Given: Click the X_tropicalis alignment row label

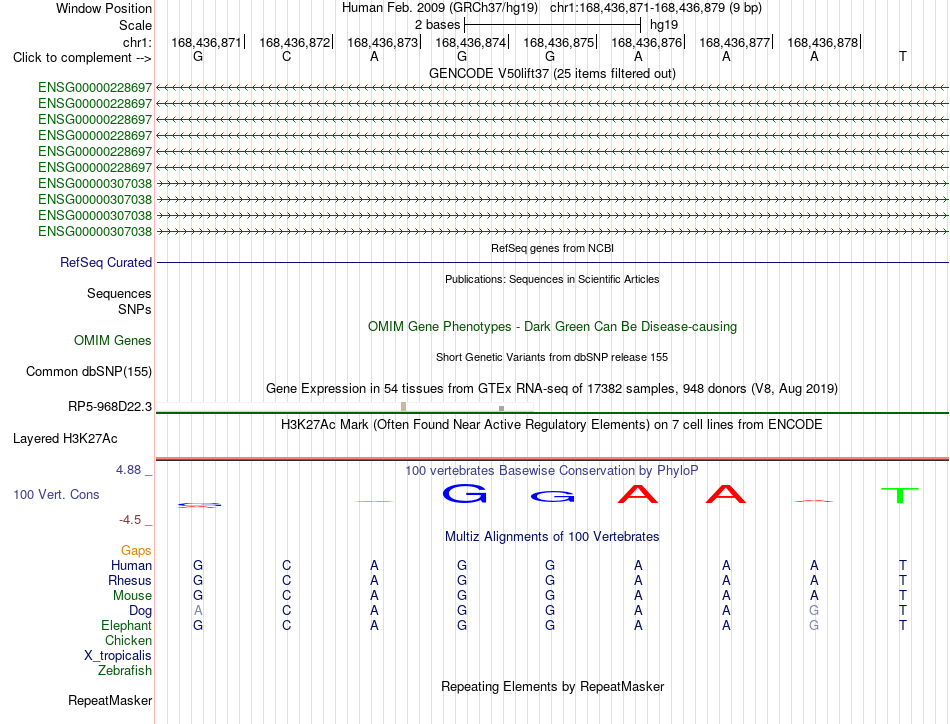Looking at the screenshot, I should point(118,656).
